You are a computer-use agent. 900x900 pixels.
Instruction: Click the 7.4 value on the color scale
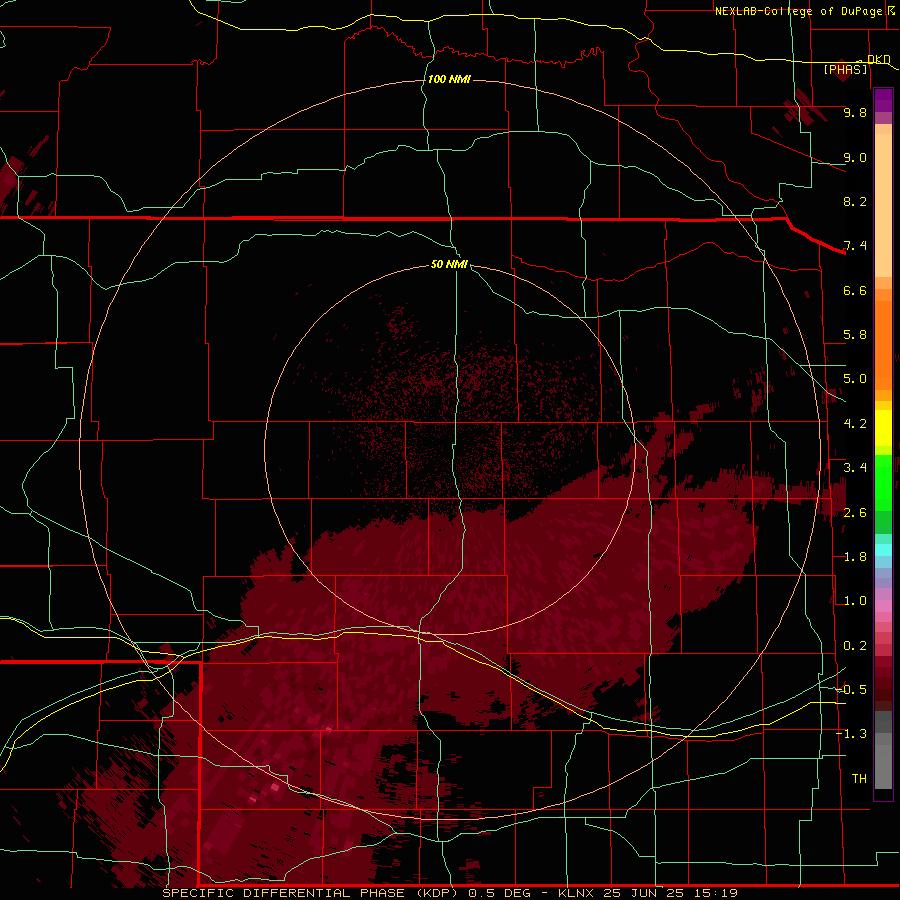tap(855, 246)
